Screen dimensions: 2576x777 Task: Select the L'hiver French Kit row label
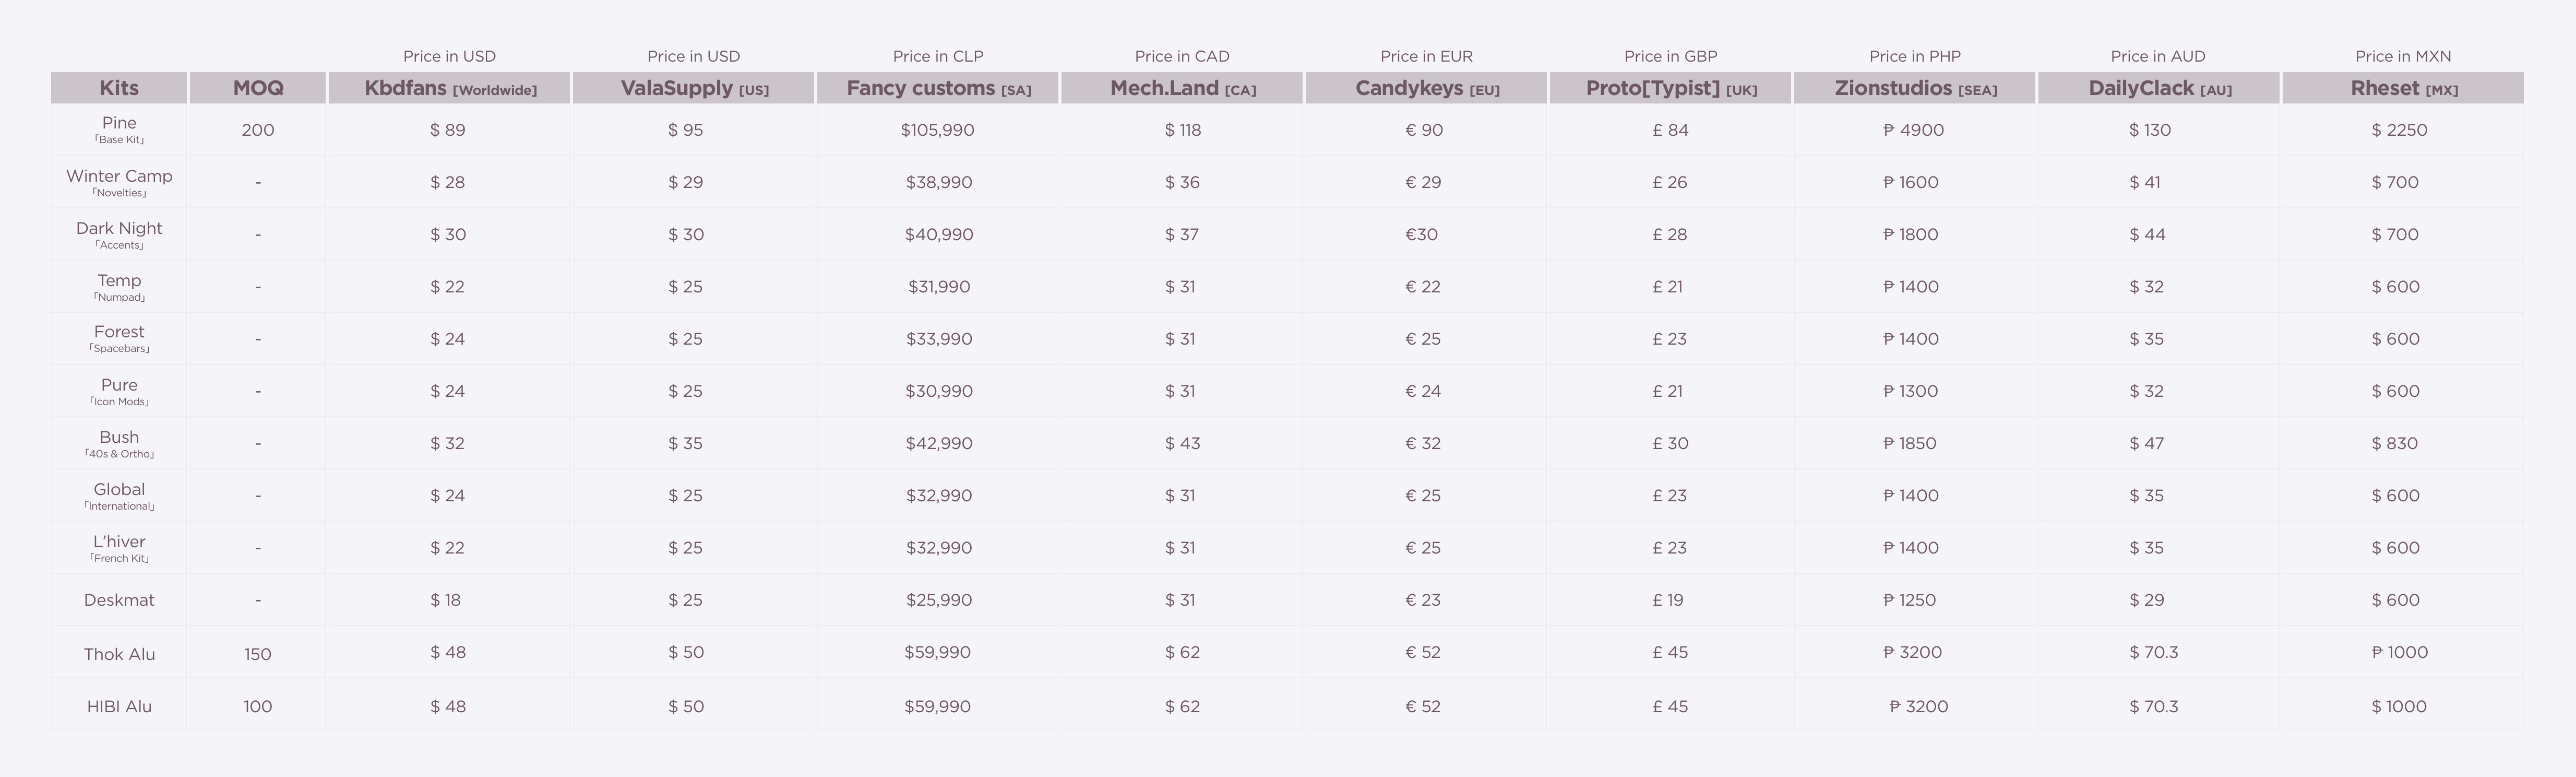[119, 547]
